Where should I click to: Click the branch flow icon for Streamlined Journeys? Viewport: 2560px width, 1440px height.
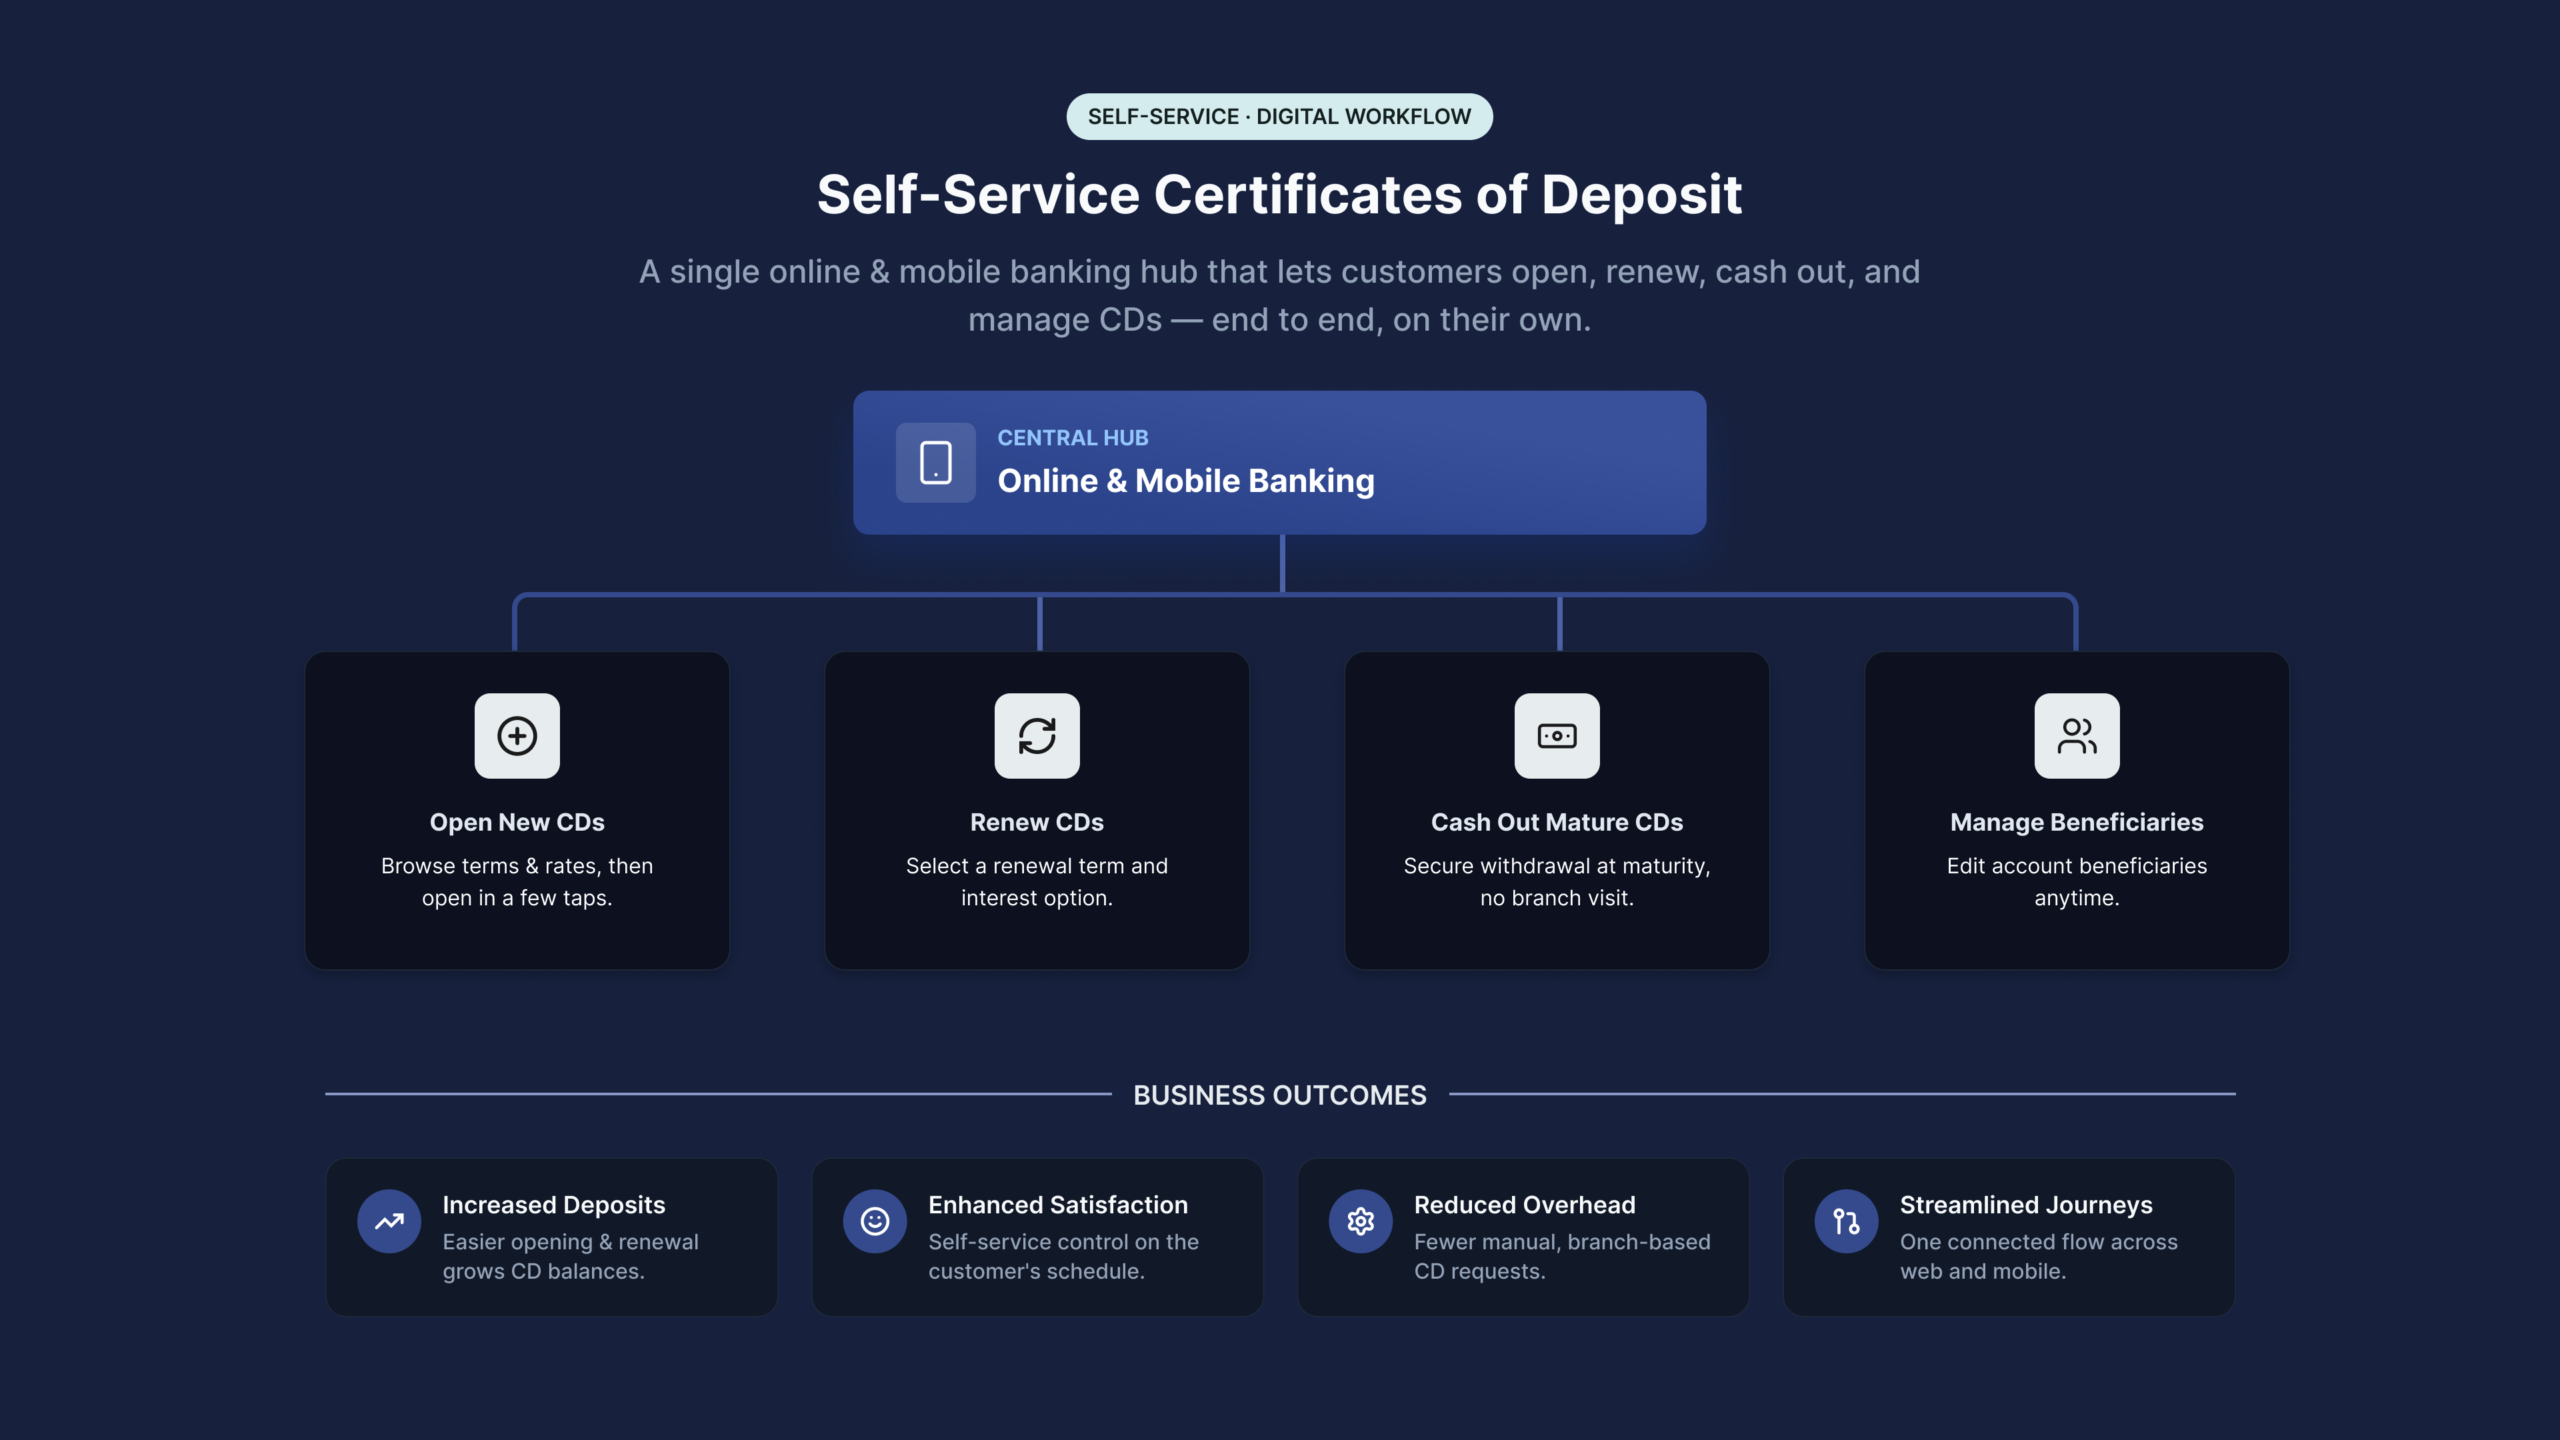point(1847,1221)
